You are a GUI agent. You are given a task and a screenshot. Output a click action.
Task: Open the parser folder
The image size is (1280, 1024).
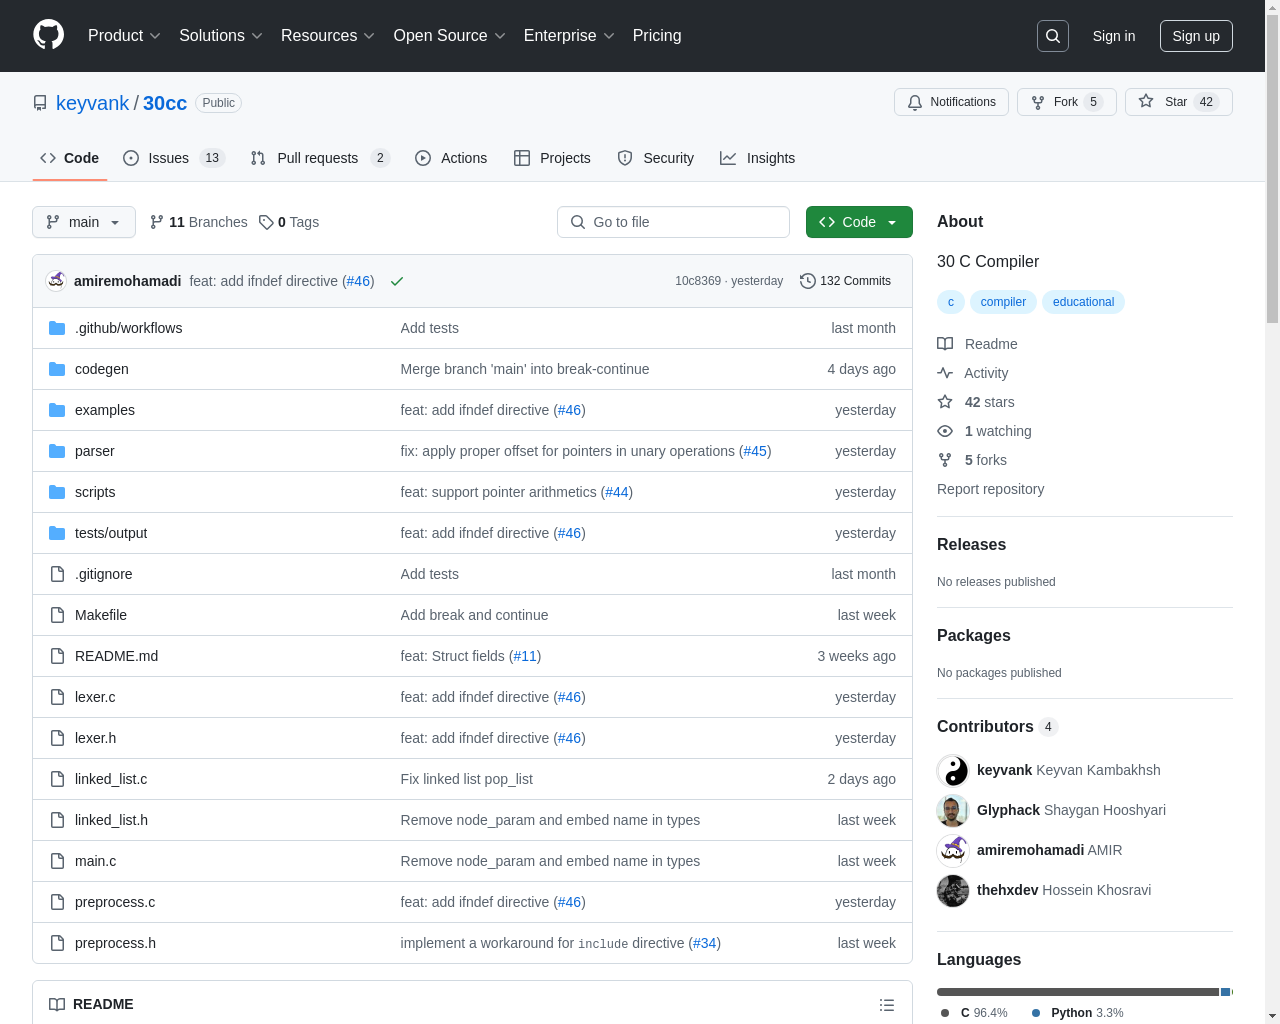tap(94, 451)
